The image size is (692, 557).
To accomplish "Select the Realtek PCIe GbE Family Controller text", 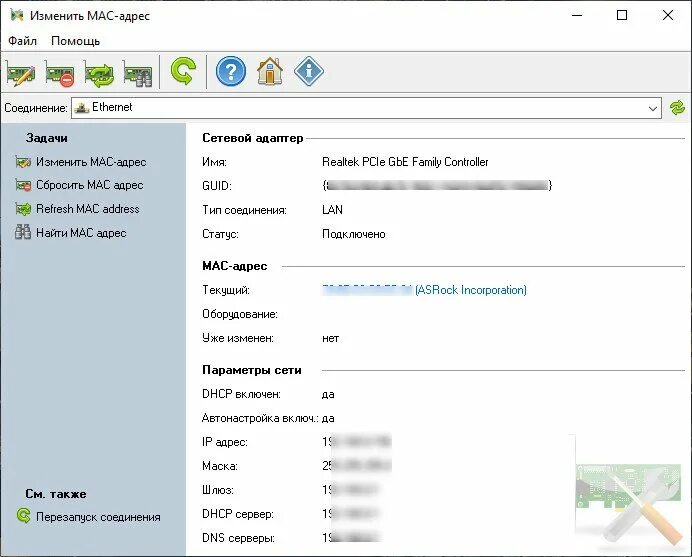I will (x=405, y=162).
